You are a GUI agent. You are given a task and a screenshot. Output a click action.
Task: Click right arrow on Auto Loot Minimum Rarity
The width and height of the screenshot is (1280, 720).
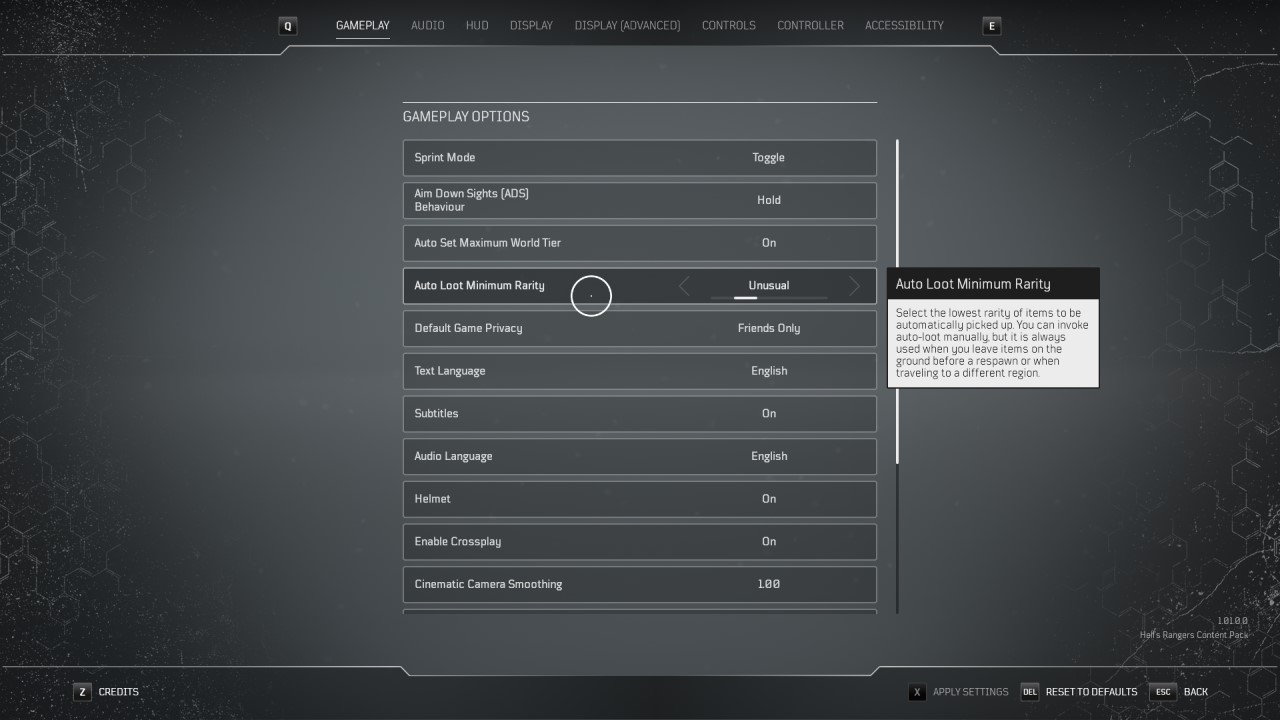point(854,287)
